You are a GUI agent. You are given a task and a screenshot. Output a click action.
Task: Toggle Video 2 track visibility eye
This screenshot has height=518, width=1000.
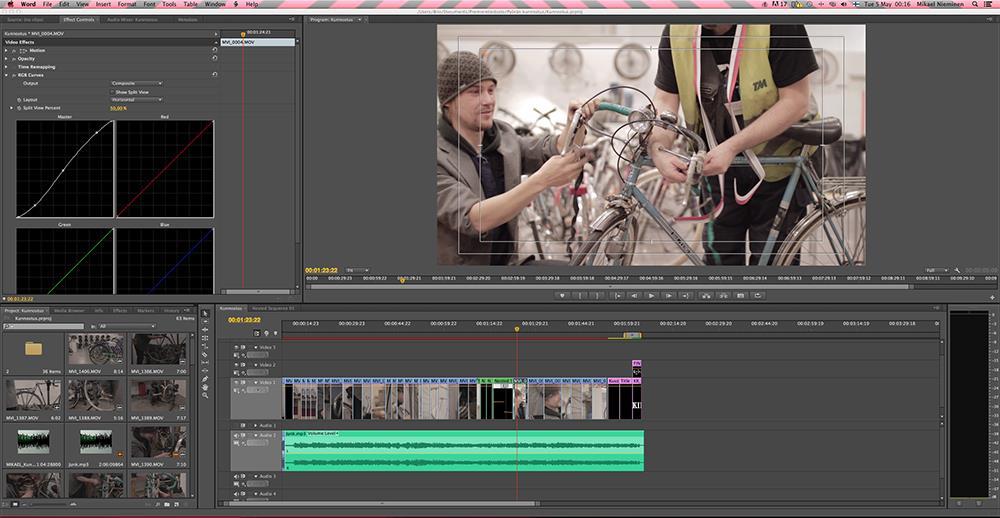pyautogui.click(x=236, y=365)
